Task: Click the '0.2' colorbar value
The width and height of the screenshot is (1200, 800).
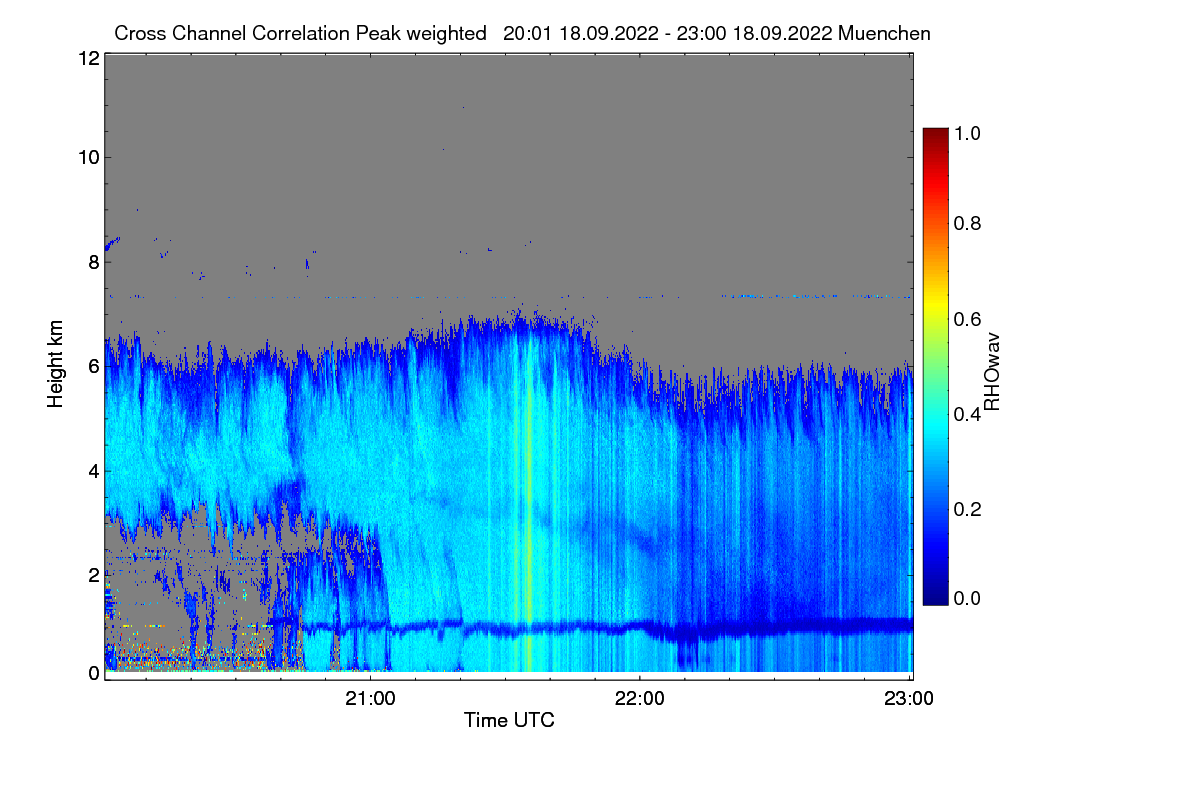Action: (966, 509)
